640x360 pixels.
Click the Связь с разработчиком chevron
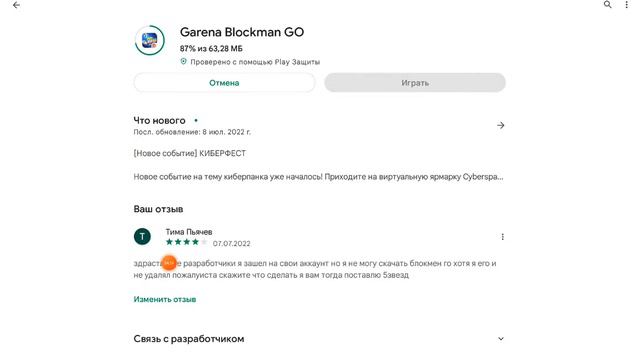tap(501, 339)
